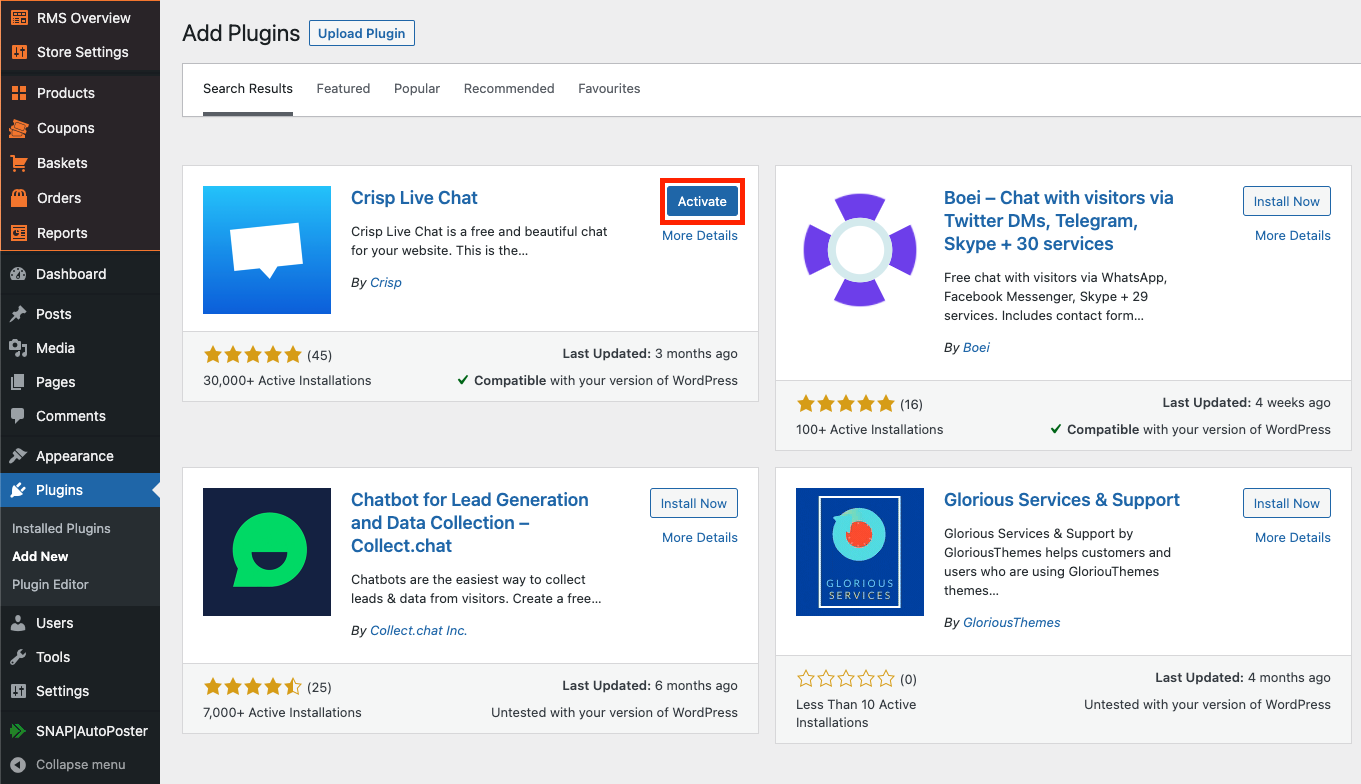Open Plugin Editor submenu item
The width and height of the screenshot is (1361, 784).
50,584
